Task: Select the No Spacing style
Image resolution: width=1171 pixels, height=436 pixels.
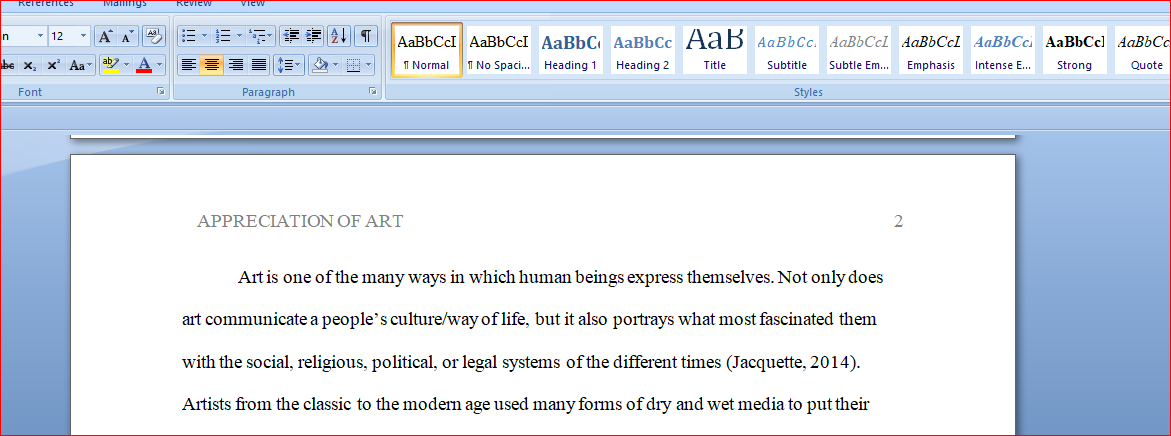Action: click(498, 49)
